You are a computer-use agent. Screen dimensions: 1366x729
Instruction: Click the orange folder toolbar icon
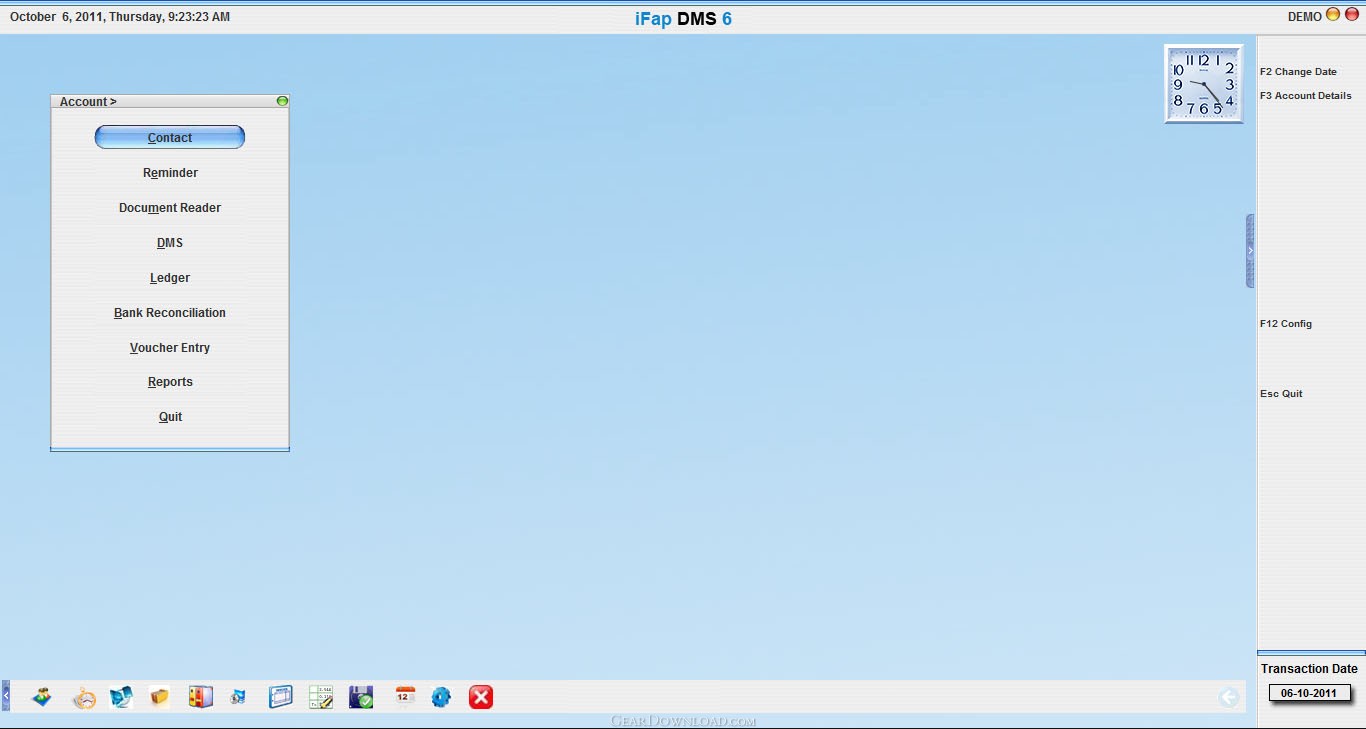tap(160, 697)
